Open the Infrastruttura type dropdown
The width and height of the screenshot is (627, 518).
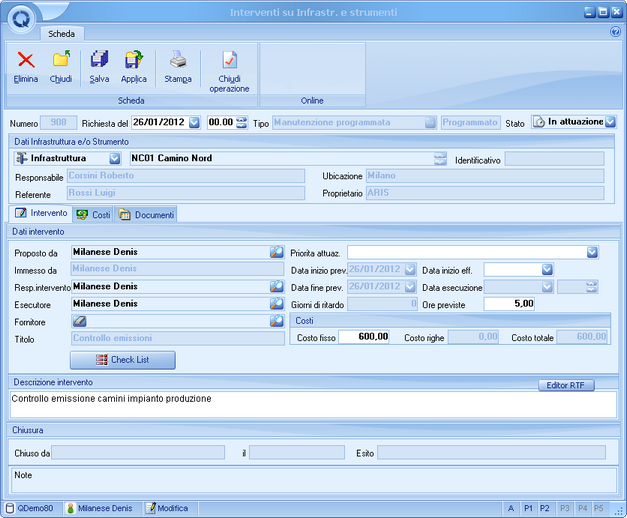pos(114,158)
